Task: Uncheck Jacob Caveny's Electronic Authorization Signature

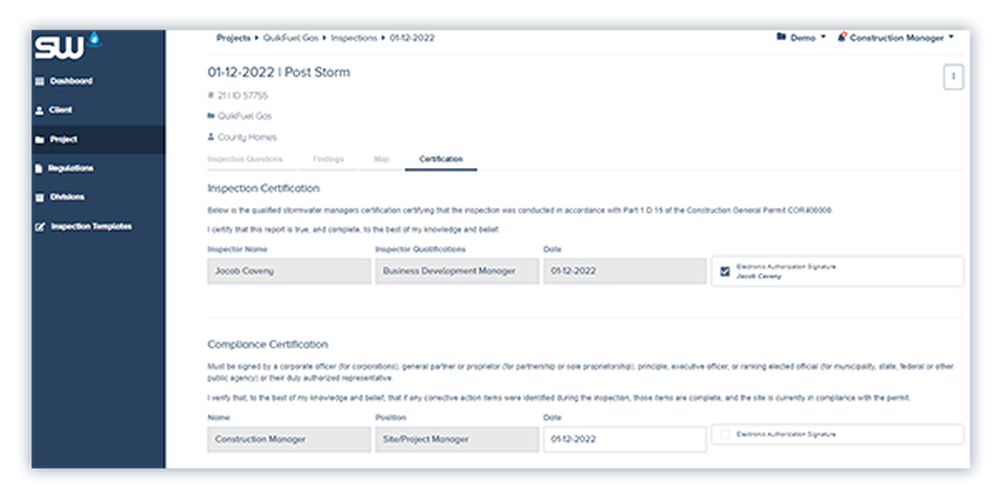Action: click(x=725, y=271)
